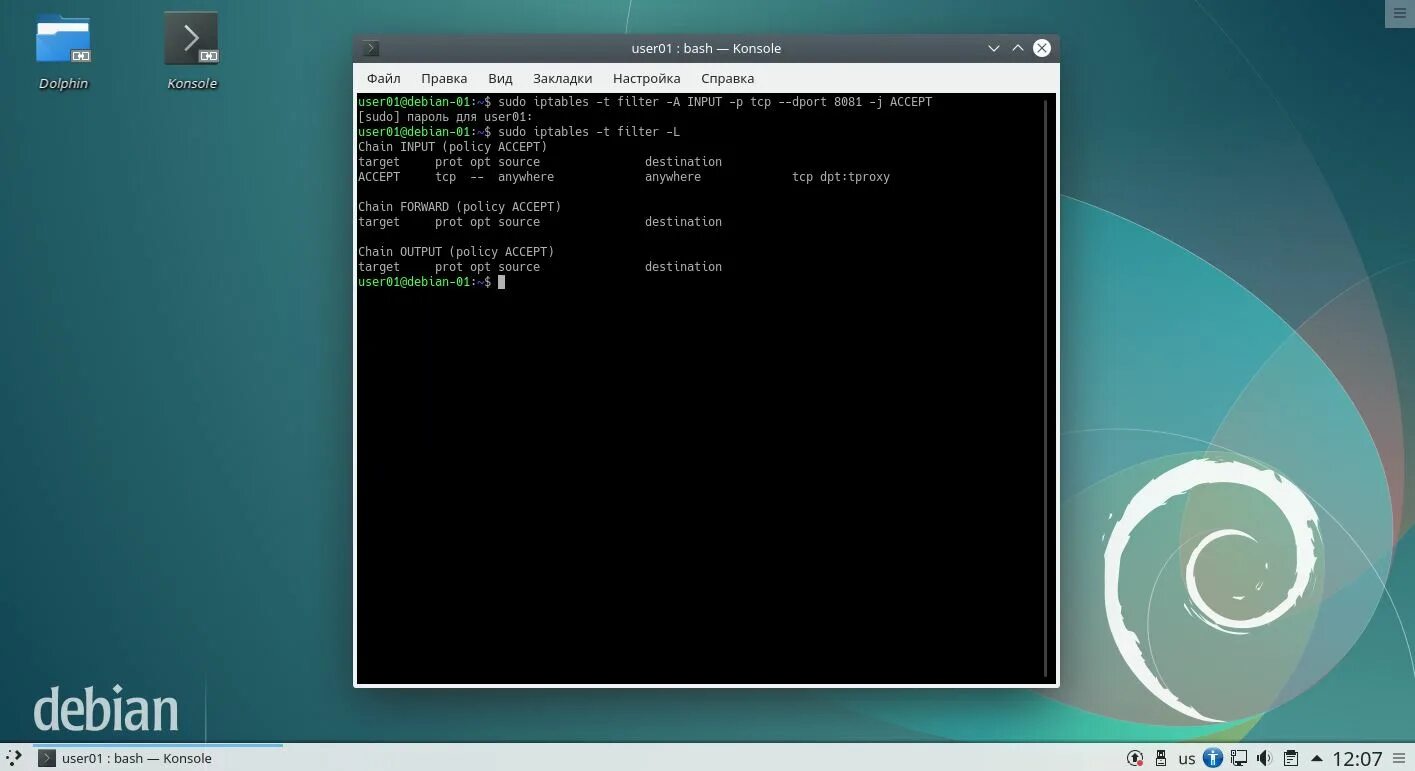Click the Konsole window title bar icon
1415x771 pixels.
[x=371, y=48]
